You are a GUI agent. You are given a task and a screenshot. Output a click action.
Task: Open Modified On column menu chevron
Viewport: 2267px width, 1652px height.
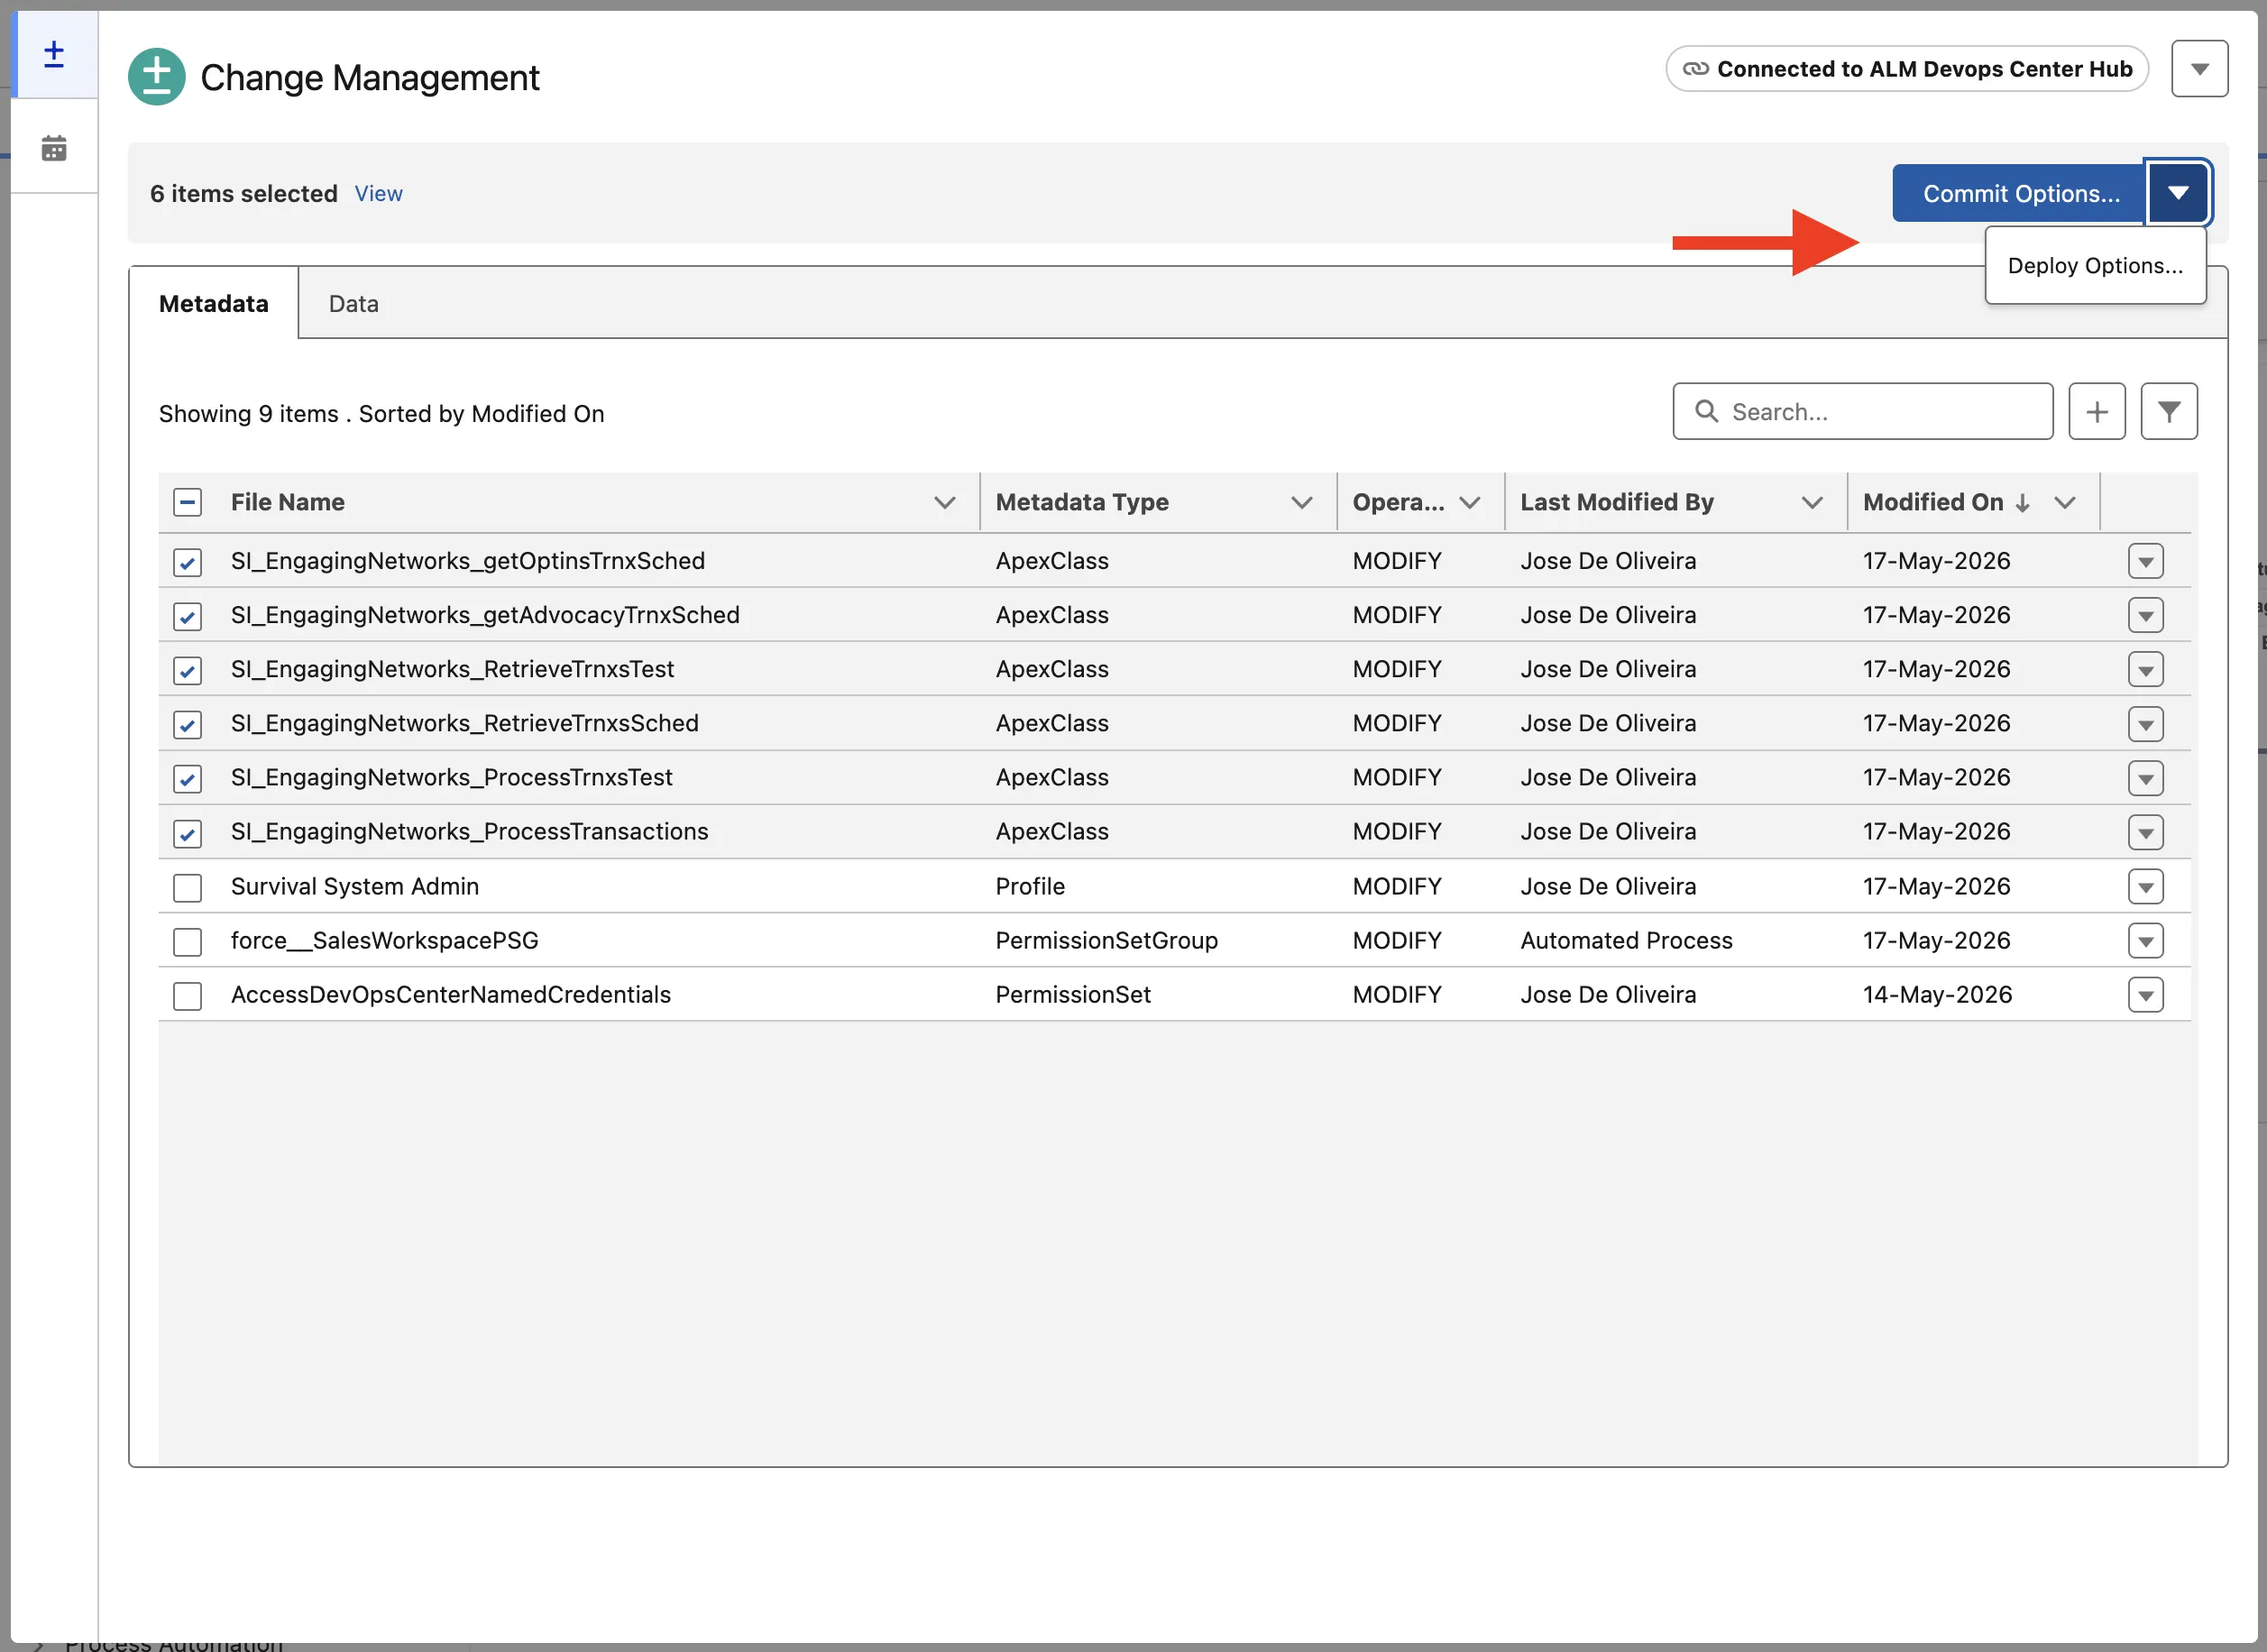coord(2064,502)
